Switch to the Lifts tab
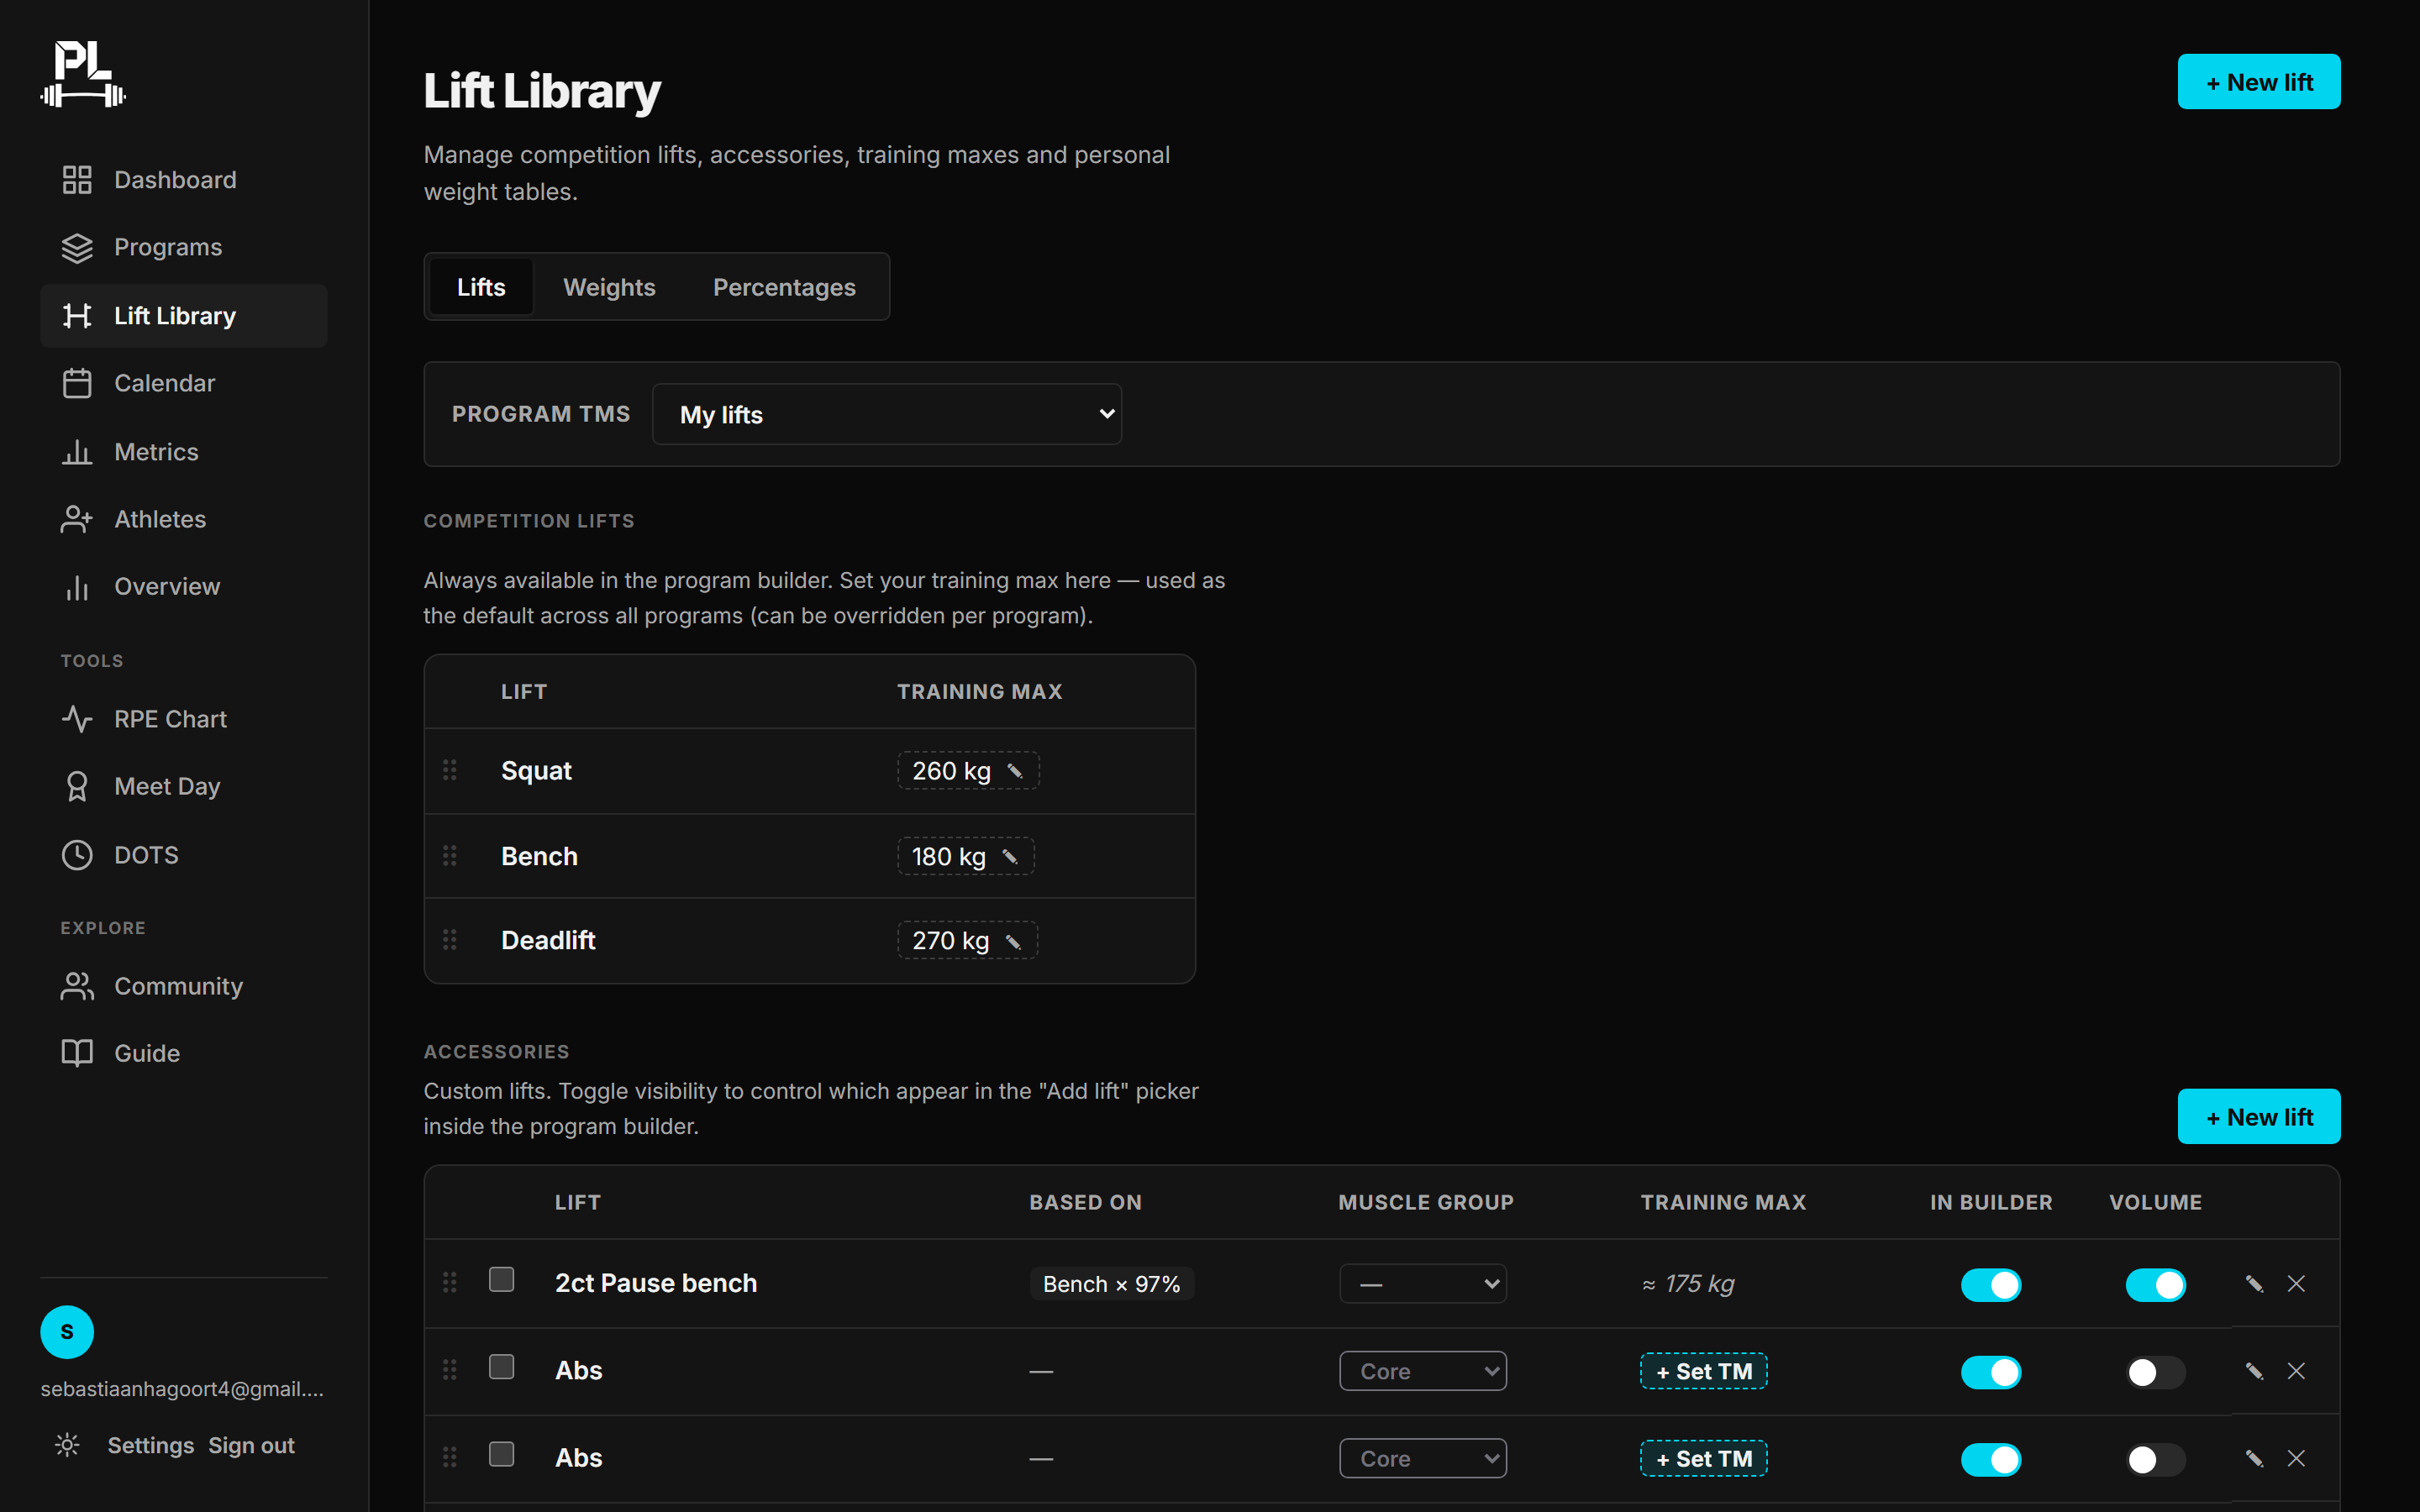The image size is (2420, 1512). 481,287
